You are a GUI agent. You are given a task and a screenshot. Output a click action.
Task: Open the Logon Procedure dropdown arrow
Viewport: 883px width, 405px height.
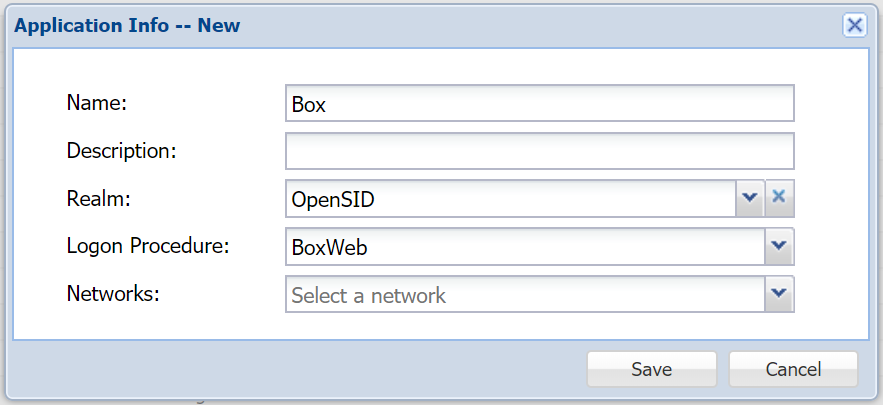click(x=779, y=246)
